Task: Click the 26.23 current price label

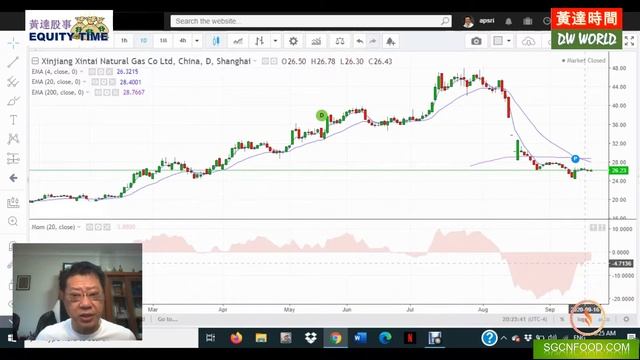Action: [618, 170]
